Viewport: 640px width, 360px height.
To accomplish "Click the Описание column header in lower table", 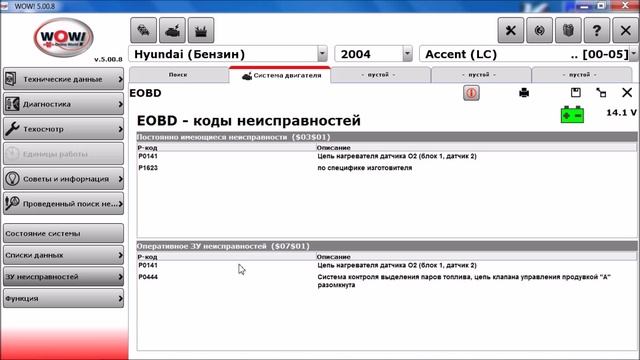I will pos(333,257).
